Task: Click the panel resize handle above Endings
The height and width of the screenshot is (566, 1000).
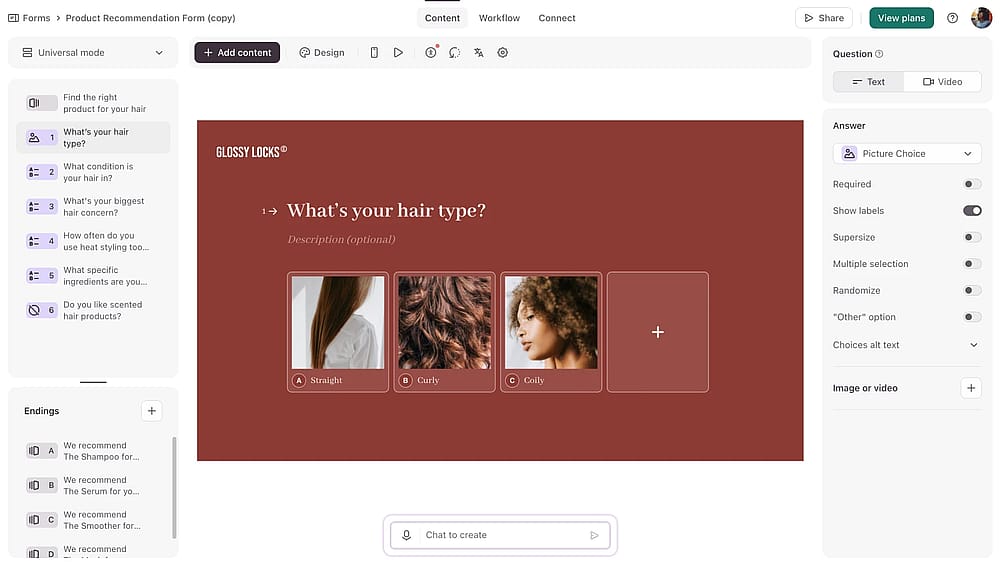Action: (x=93, y=382)
